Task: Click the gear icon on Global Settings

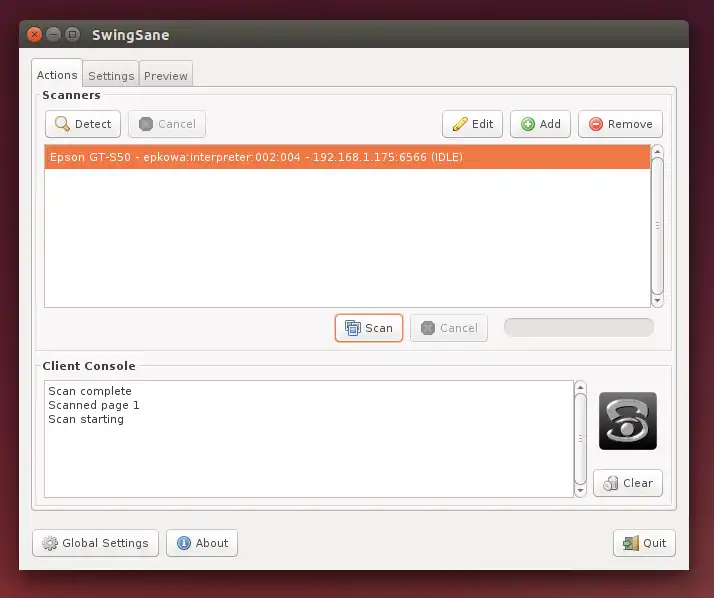Action: pyautogui.click(x=50, y=543)
